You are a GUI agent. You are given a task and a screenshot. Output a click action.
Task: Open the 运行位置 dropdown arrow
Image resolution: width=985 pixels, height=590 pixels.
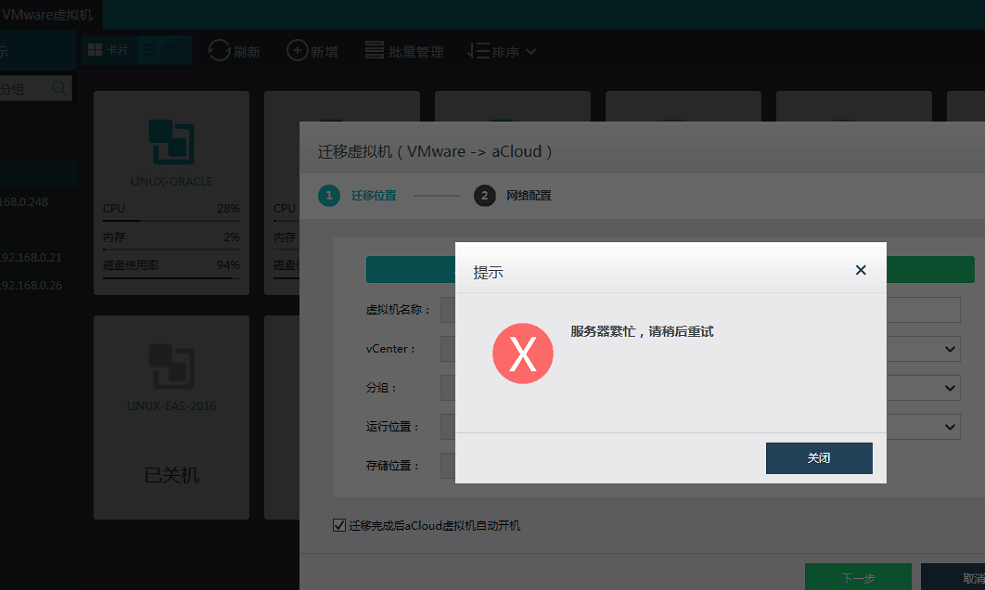950,427
